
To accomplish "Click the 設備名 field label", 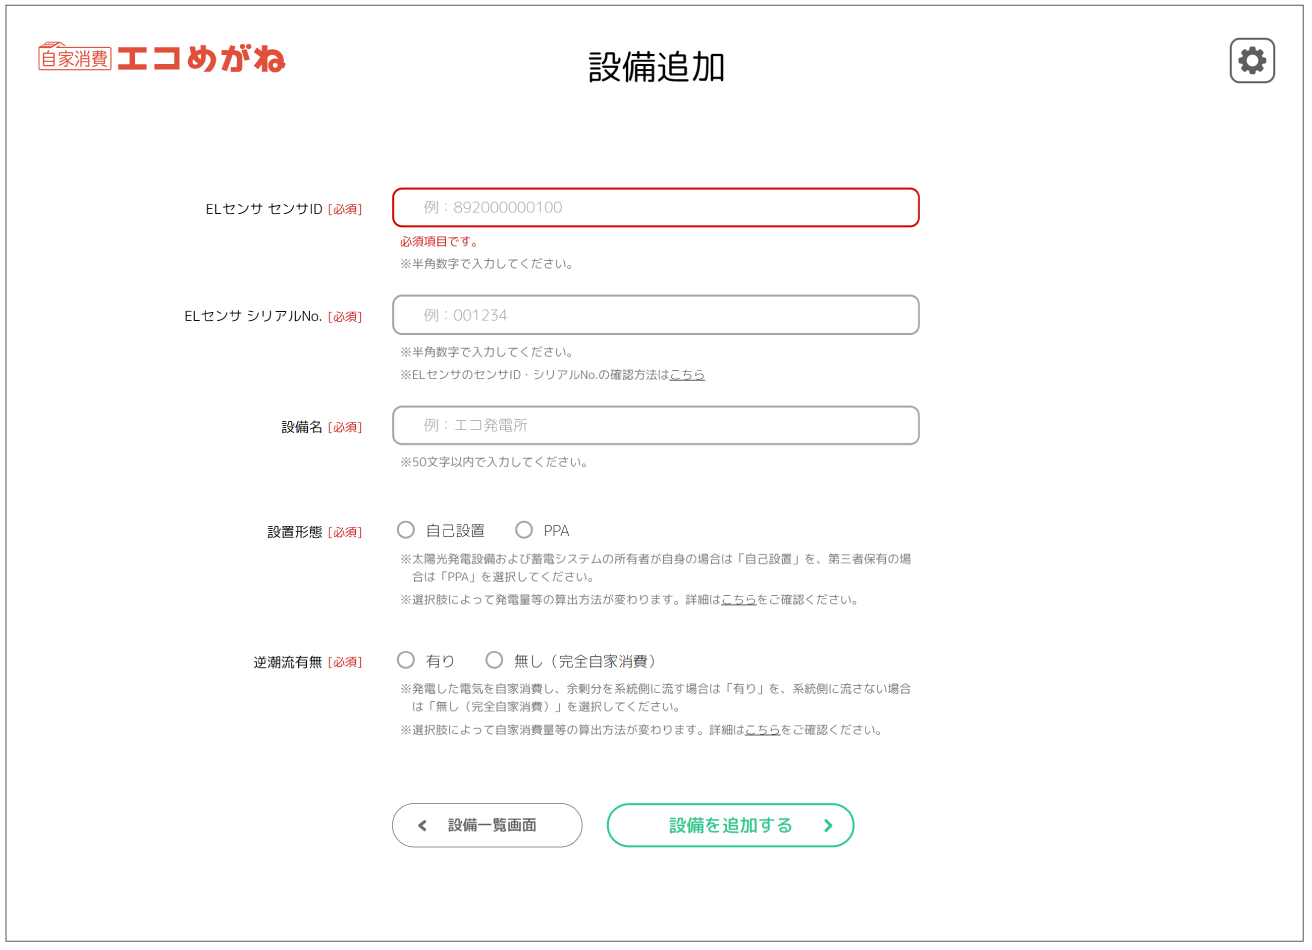I will coord(302,427).
